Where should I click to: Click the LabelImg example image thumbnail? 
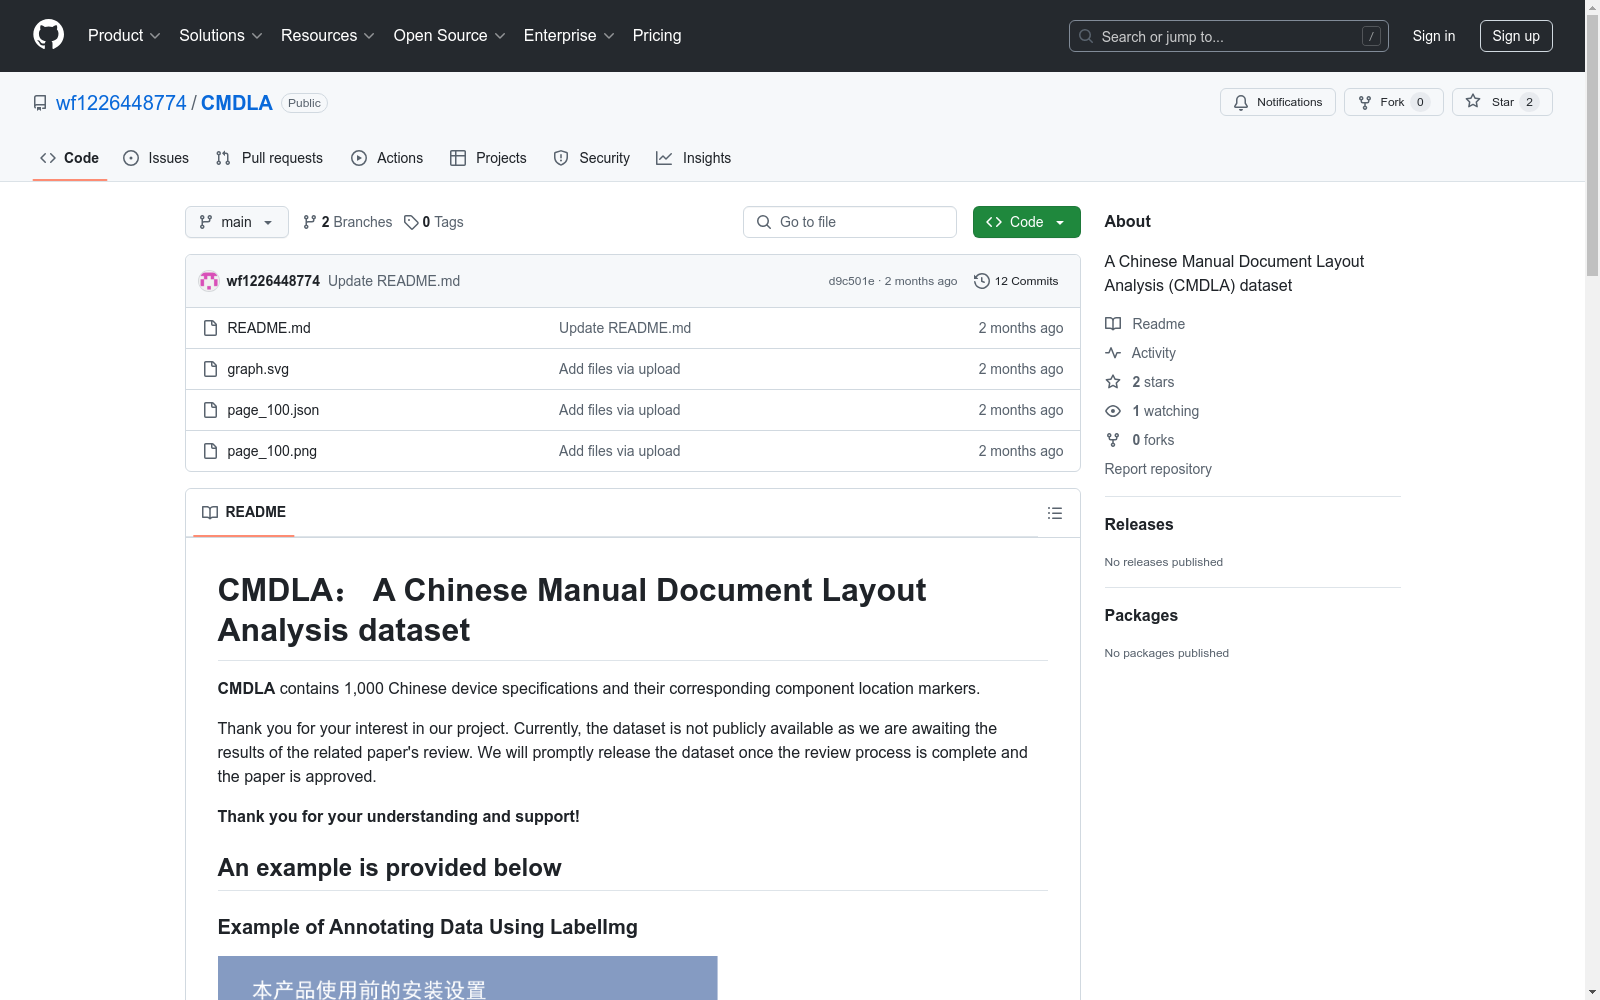point(468,978)
